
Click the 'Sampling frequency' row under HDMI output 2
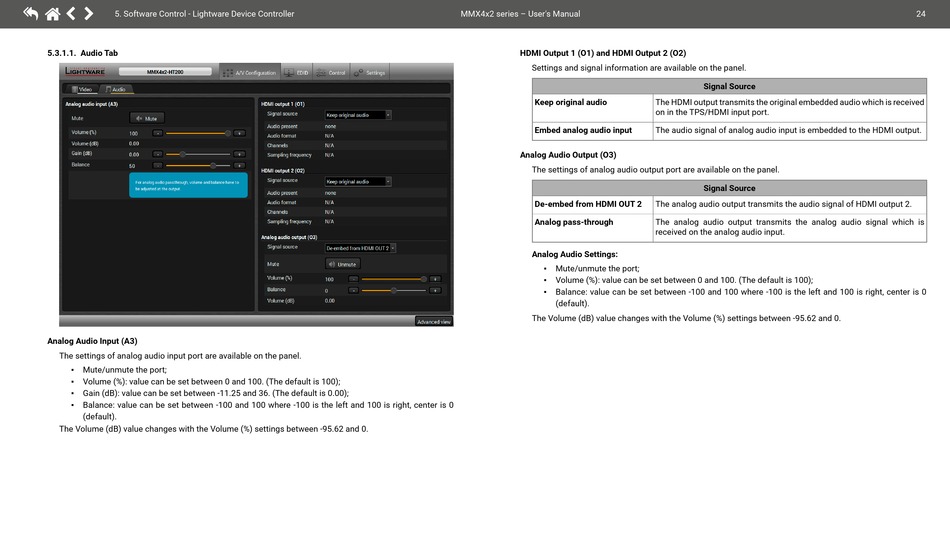(x=354, y=222)
